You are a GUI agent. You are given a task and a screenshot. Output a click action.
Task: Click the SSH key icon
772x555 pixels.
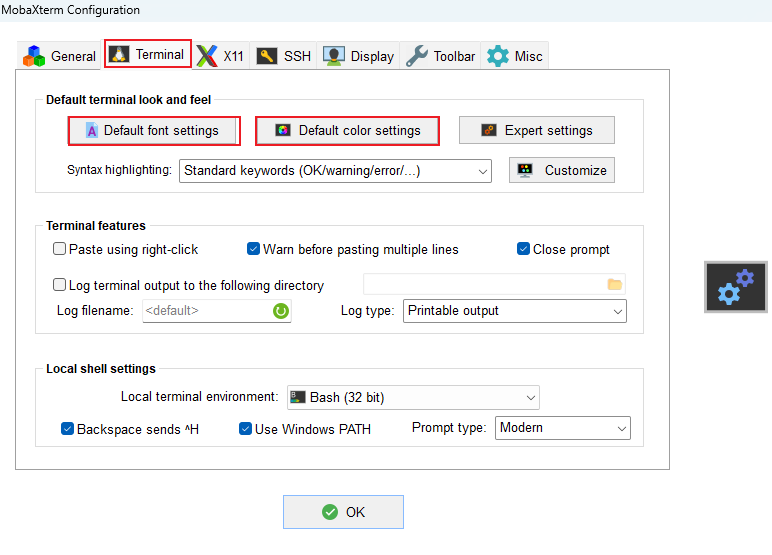point(266,56)
